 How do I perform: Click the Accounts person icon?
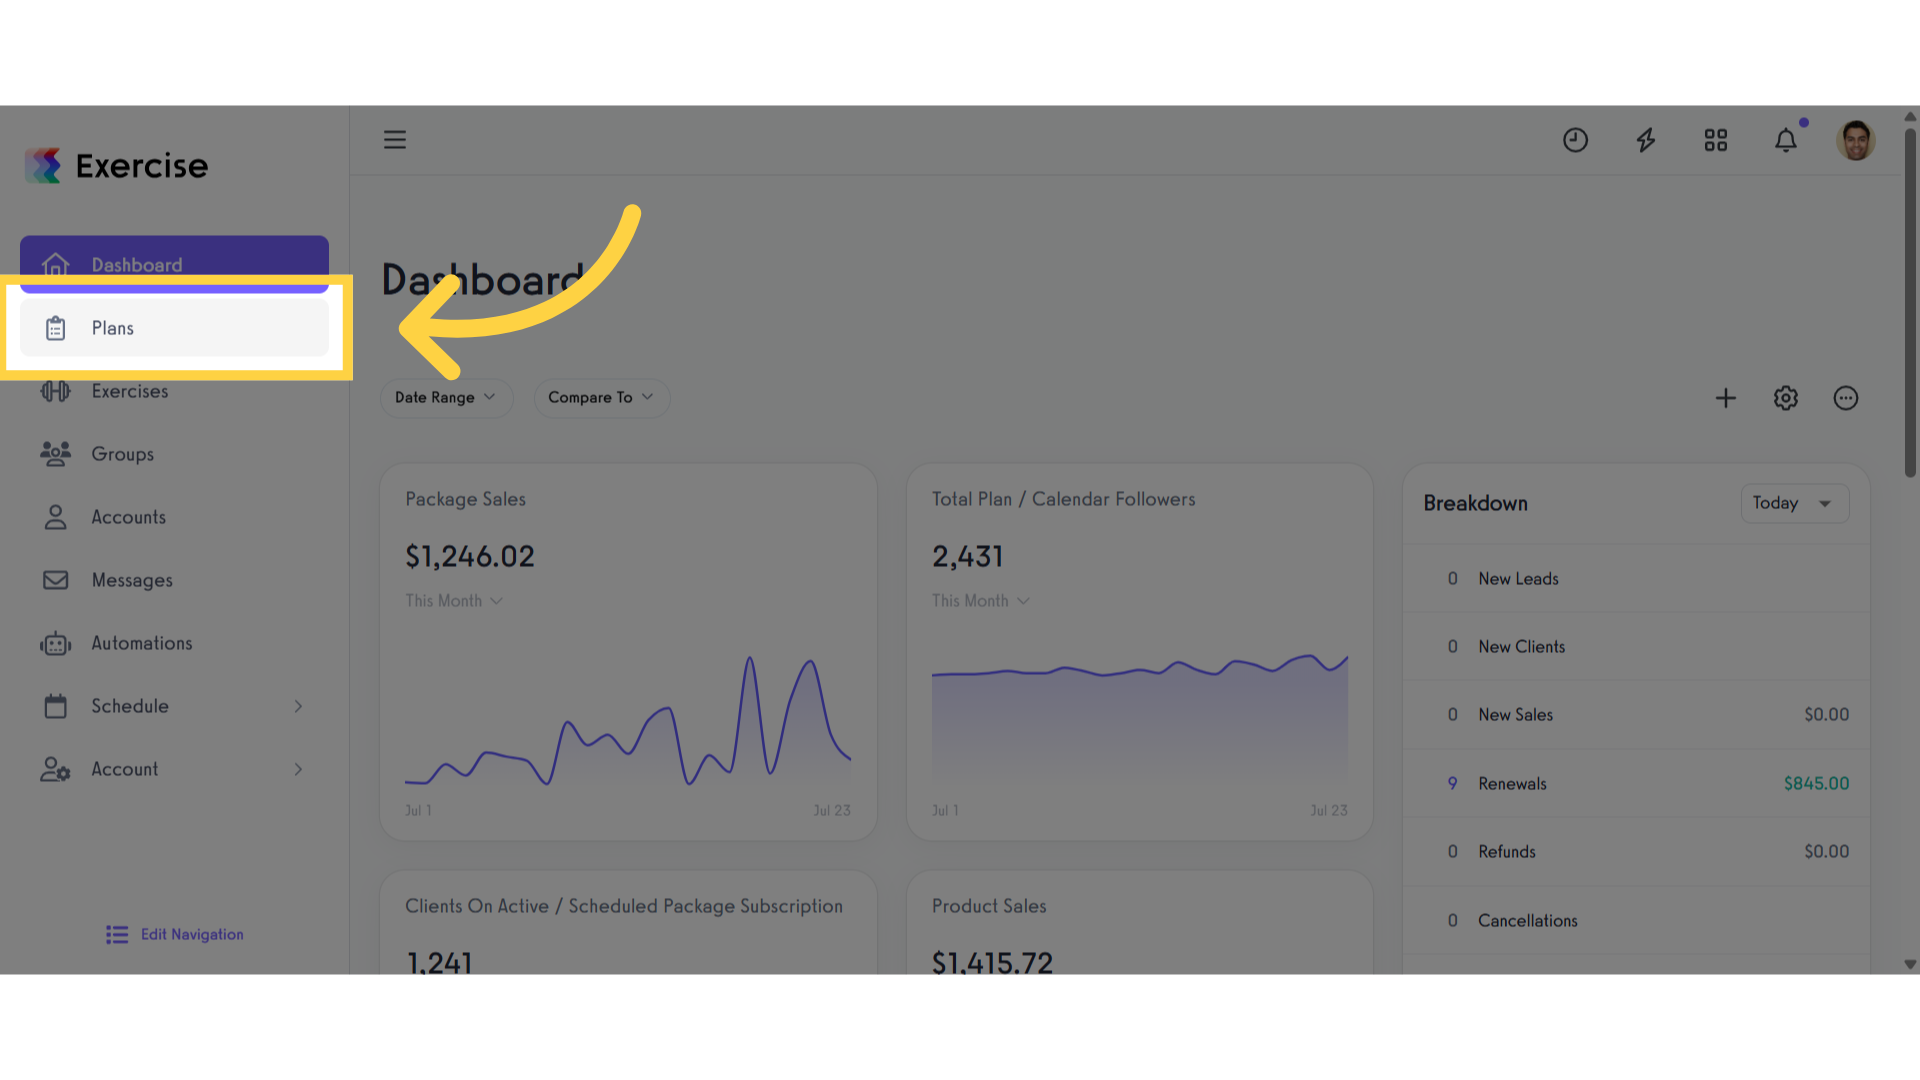click(x=56, y=517)
